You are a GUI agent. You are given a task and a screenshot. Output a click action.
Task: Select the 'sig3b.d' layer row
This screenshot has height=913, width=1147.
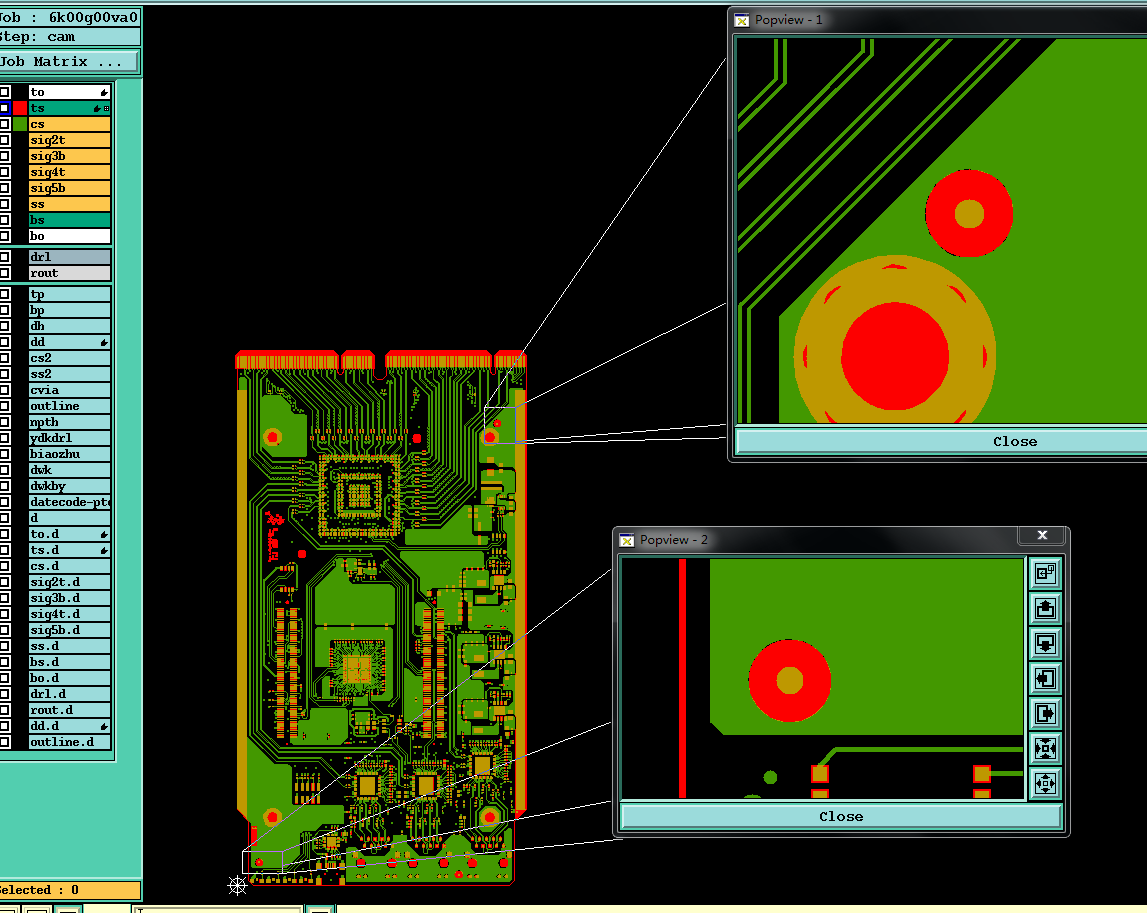click(x=69, y=598)
